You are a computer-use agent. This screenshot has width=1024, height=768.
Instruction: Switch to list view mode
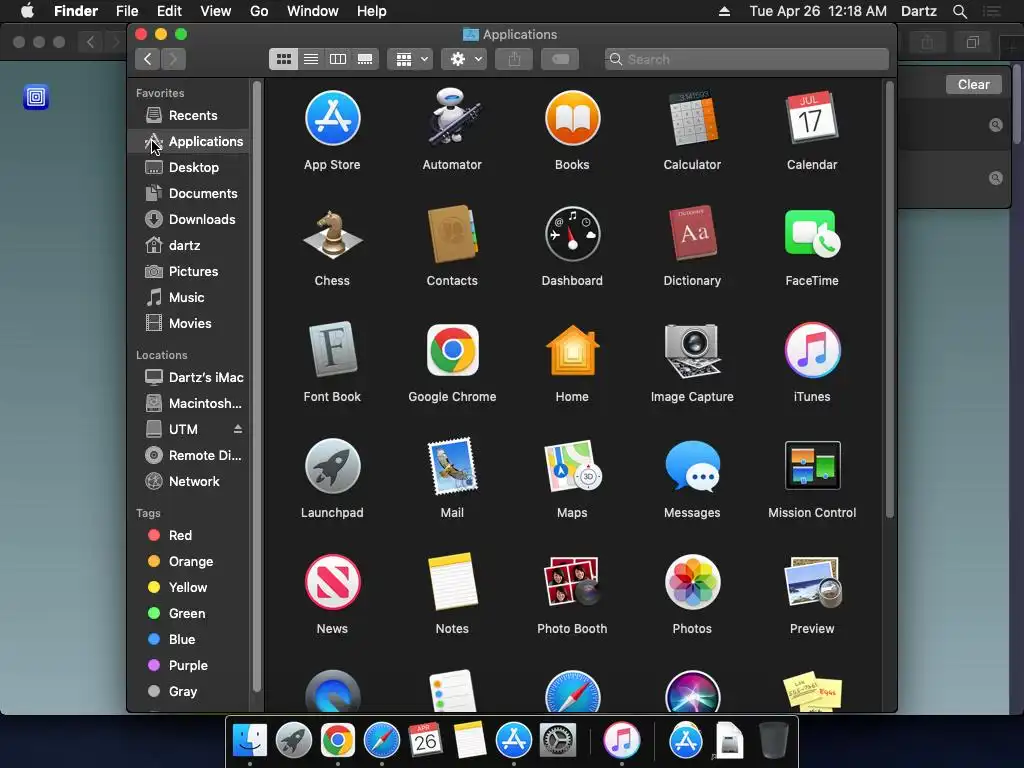[311, 59]
